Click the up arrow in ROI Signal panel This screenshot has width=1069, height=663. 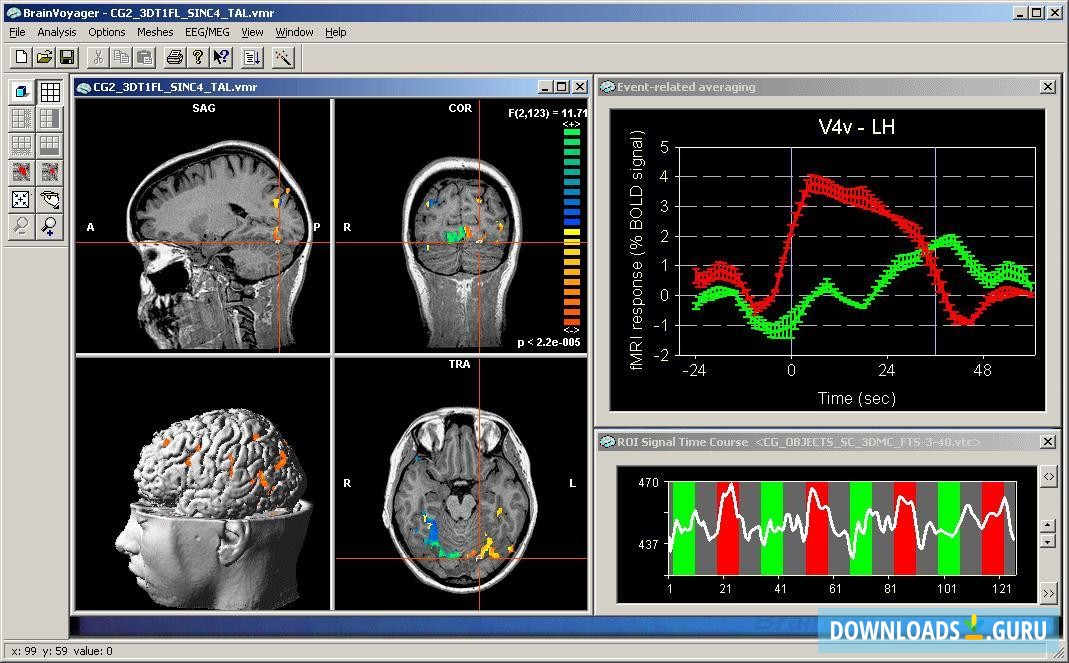[x=1048, y=525]
